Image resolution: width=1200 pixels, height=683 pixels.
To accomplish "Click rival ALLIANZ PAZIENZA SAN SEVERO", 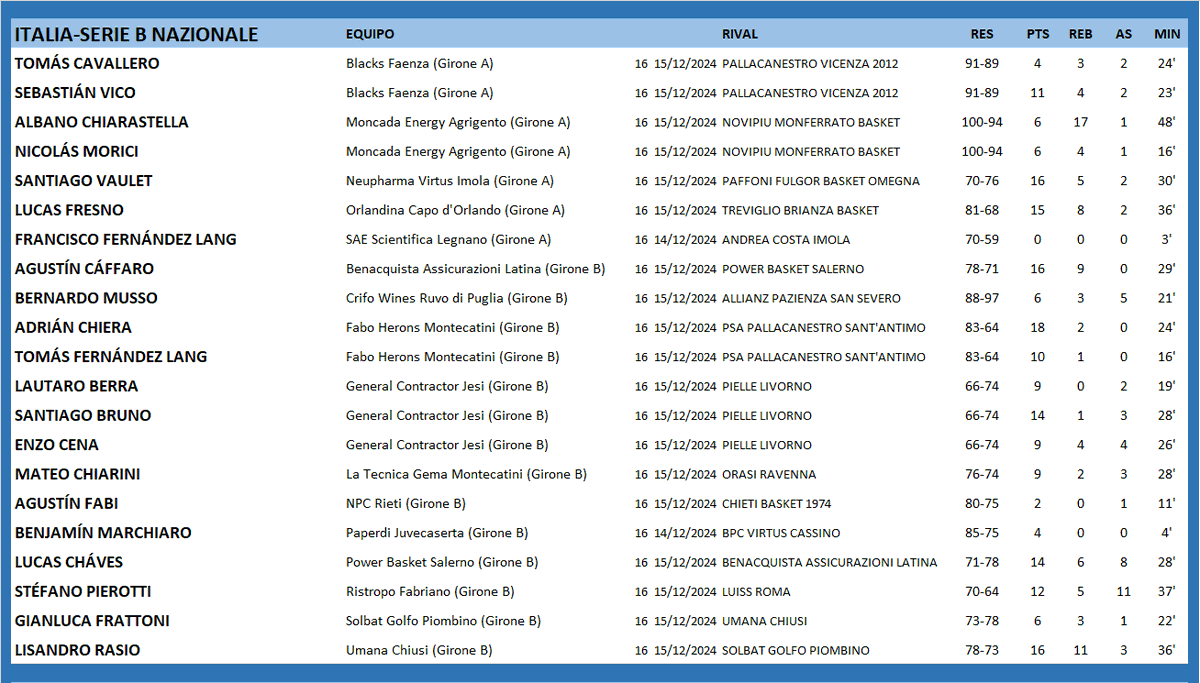I will click(x=811, y=298).
